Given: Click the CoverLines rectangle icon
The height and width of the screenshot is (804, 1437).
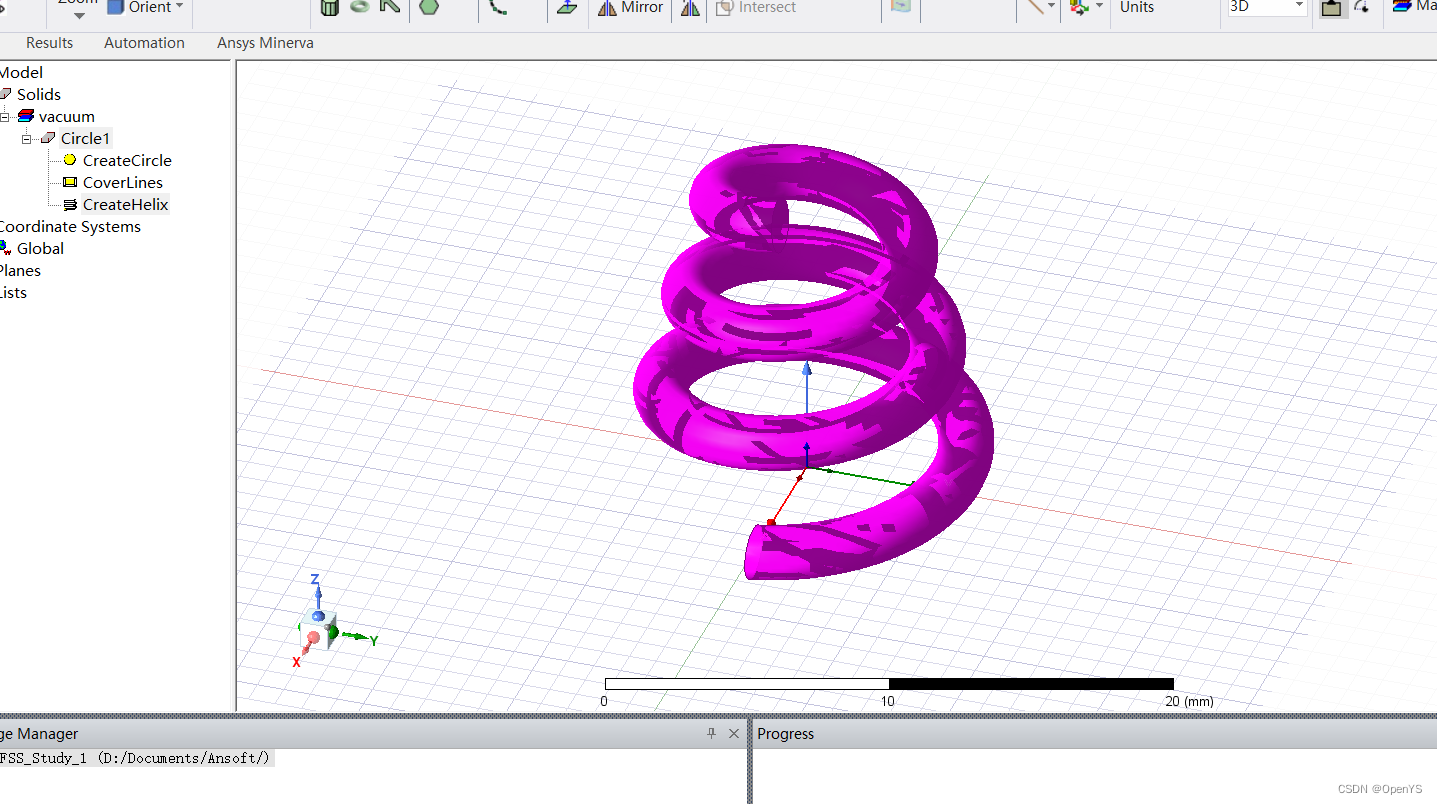Looking at the screenshot, I should coord(70,182).
